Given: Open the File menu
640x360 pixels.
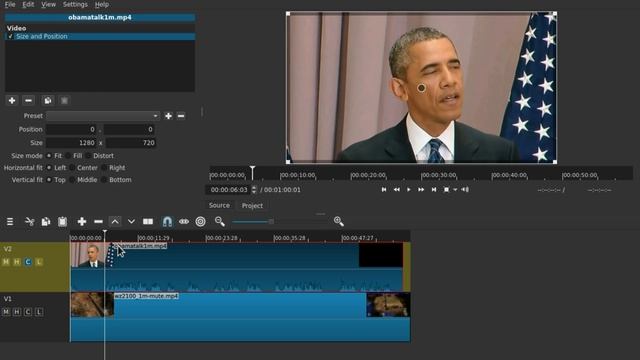Looking at the screenshot, I should coord(10,4).
